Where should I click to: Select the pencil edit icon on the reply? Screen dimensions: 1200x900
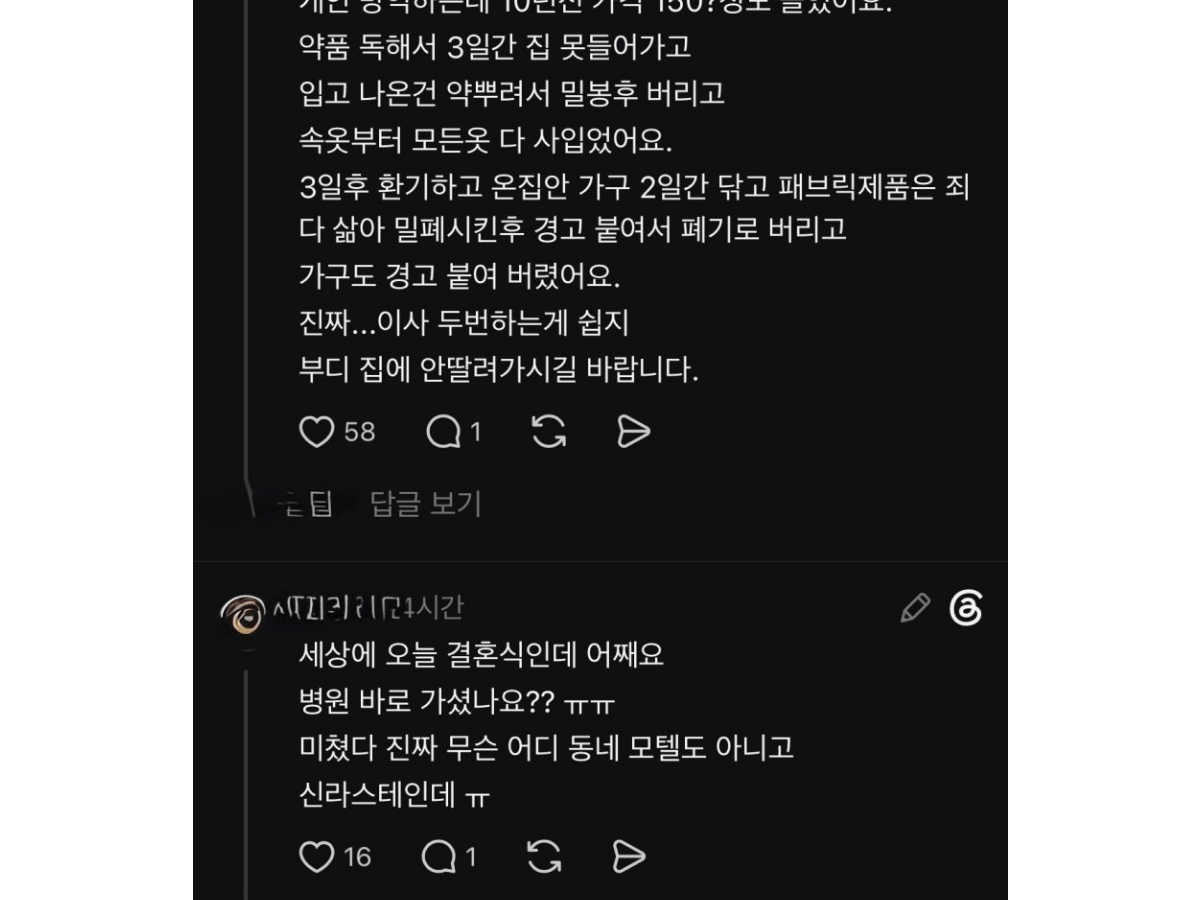[x=915, y=608]
